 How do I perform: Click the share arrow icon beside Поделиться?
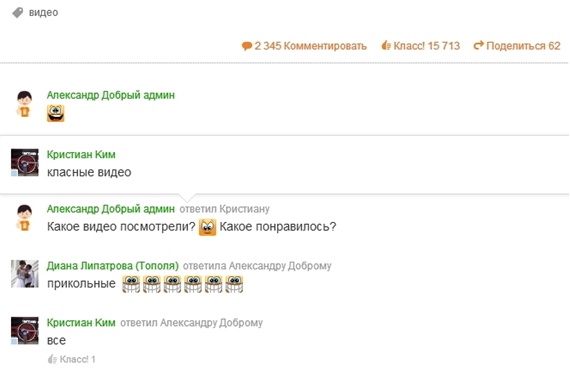[478, 45]
